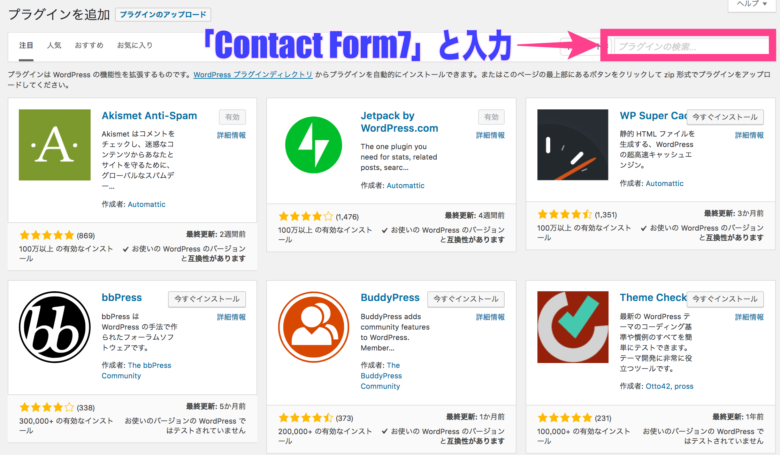Screen dimensions: 780x455
Task: Click BuddyPress's 200,000+ installs text
Action: pos(325,436)
